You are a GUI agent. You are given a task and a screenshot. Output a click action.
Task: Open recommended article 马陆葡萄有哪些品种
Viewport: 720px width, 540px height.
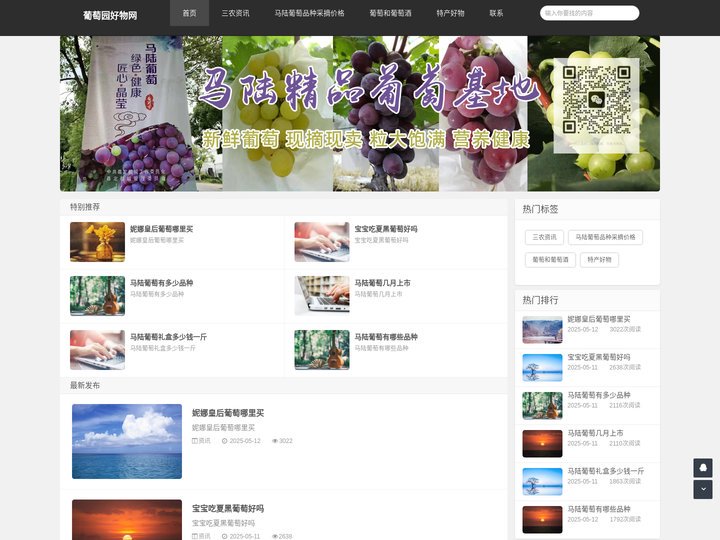[386, 337]
